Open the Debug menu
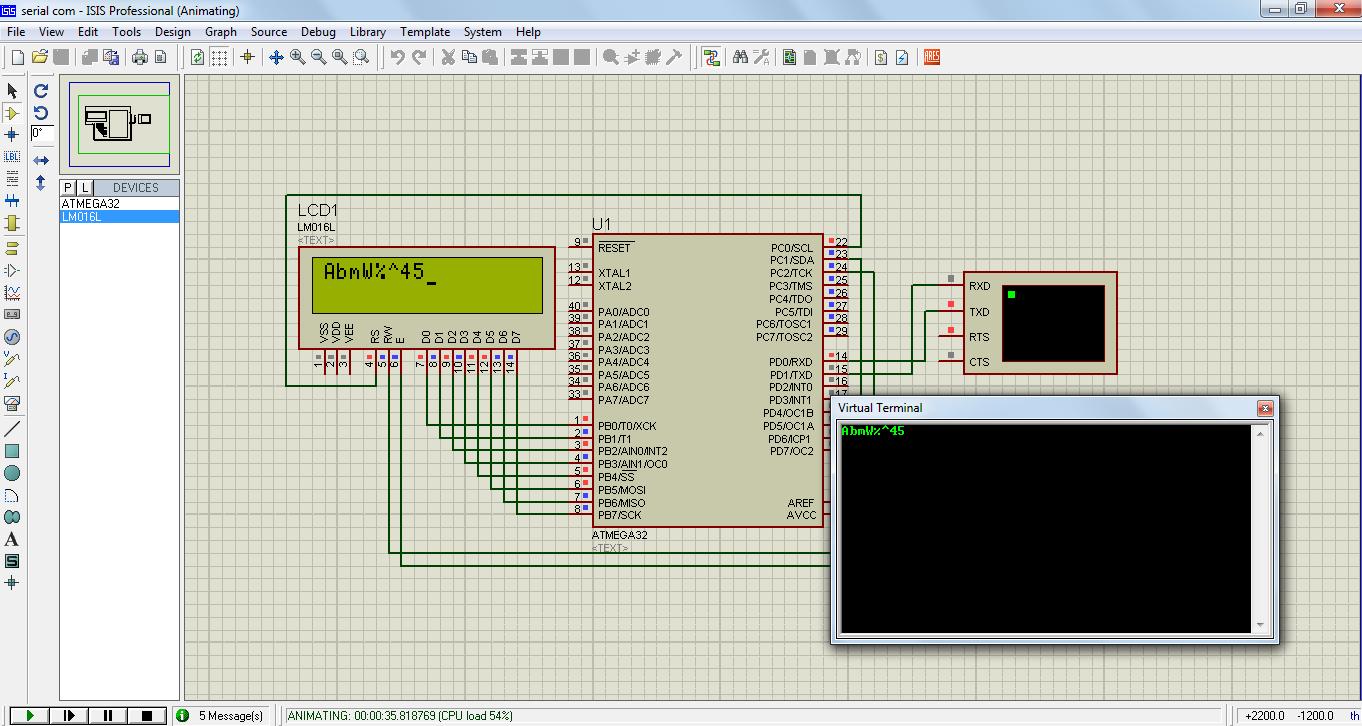Image resolution: width=1362 pixels, height=726 pixels. point(318,32)
